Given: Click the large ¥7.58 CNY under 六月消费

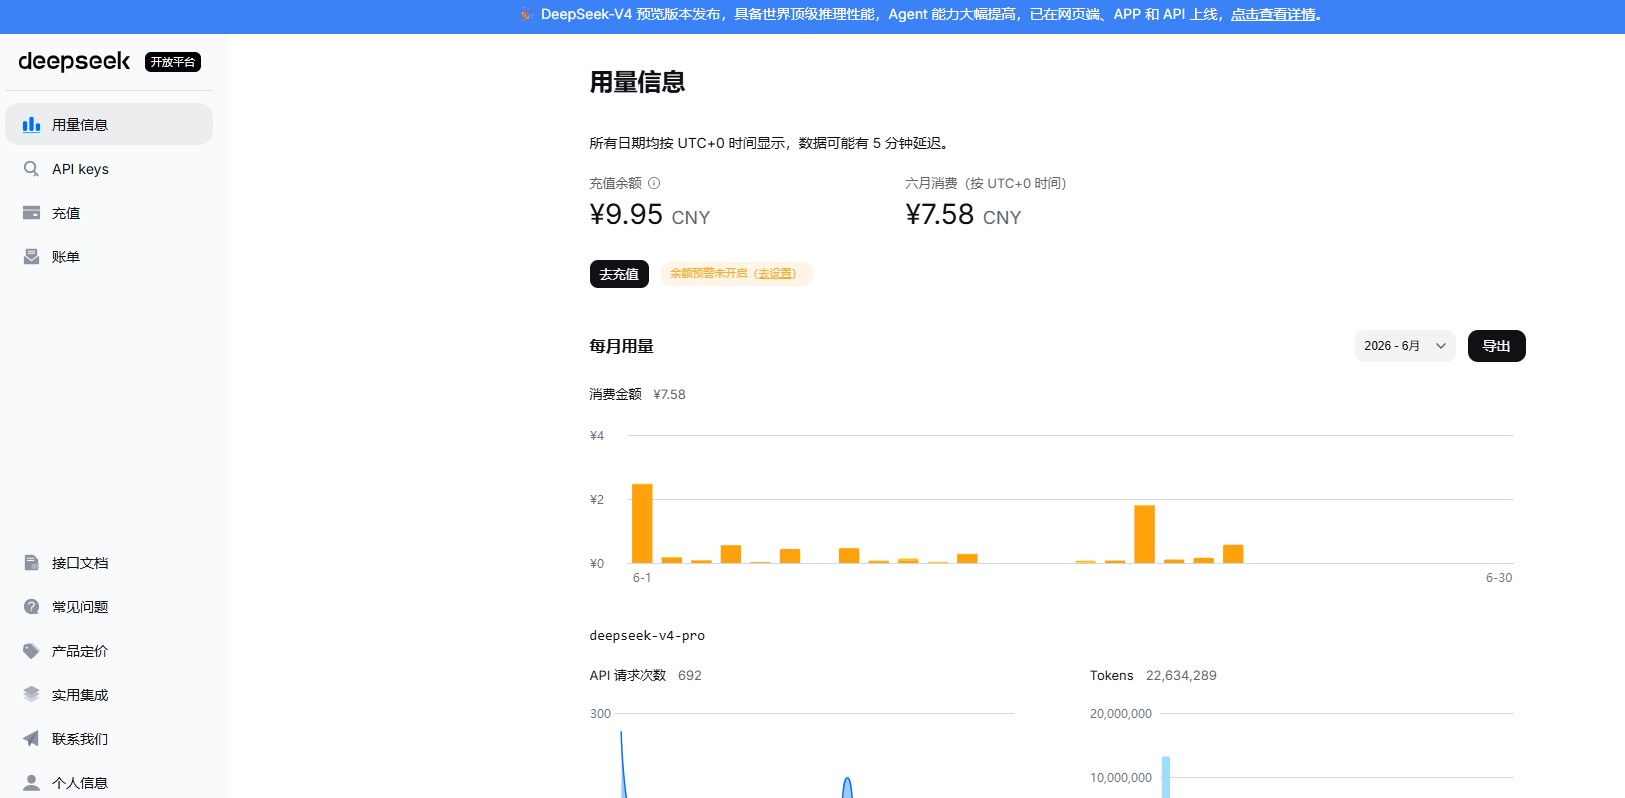Looking at the screenshot, I should pyautogui.click(x=963, y=215).
